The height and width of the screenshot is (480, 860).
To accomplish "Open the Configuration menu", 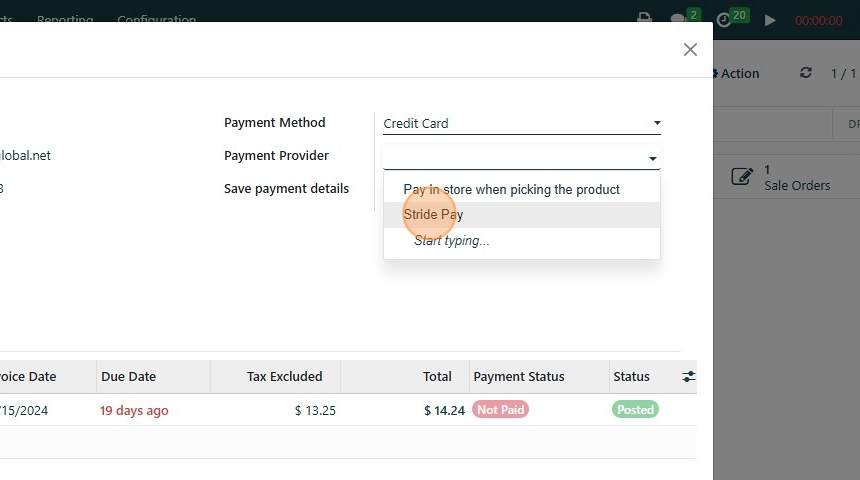I will (156, 20).
